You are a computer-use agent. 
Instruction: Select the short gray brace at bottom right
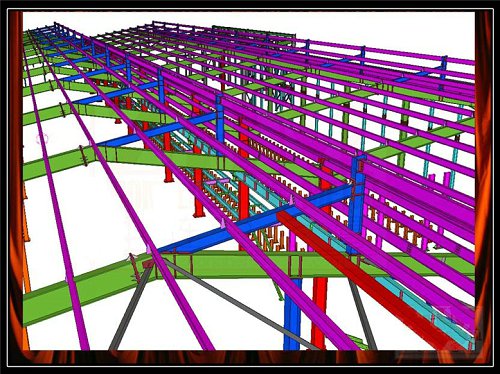(362, 313)
